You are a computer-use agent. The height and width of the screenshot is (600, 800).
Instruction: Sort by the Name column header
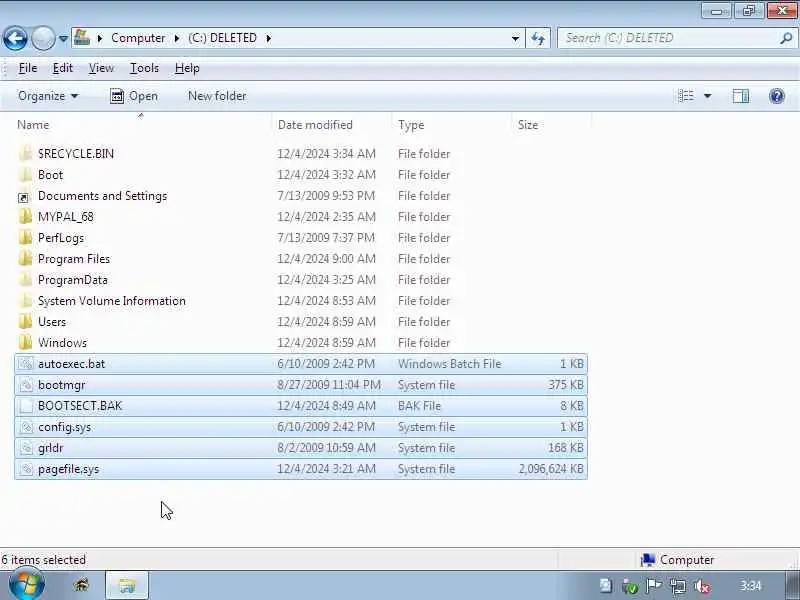click(33, 125)
